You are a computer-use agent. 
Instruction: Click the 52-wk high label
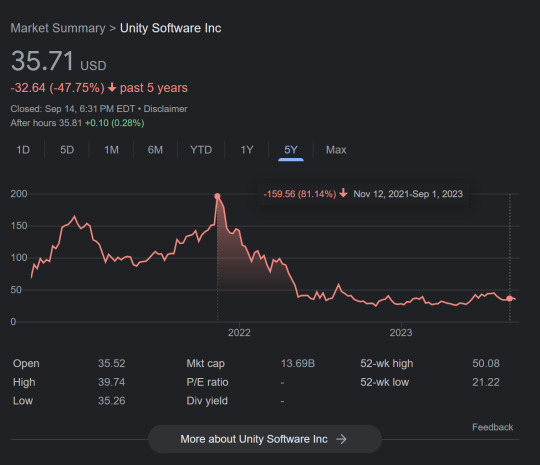(387, 363)
